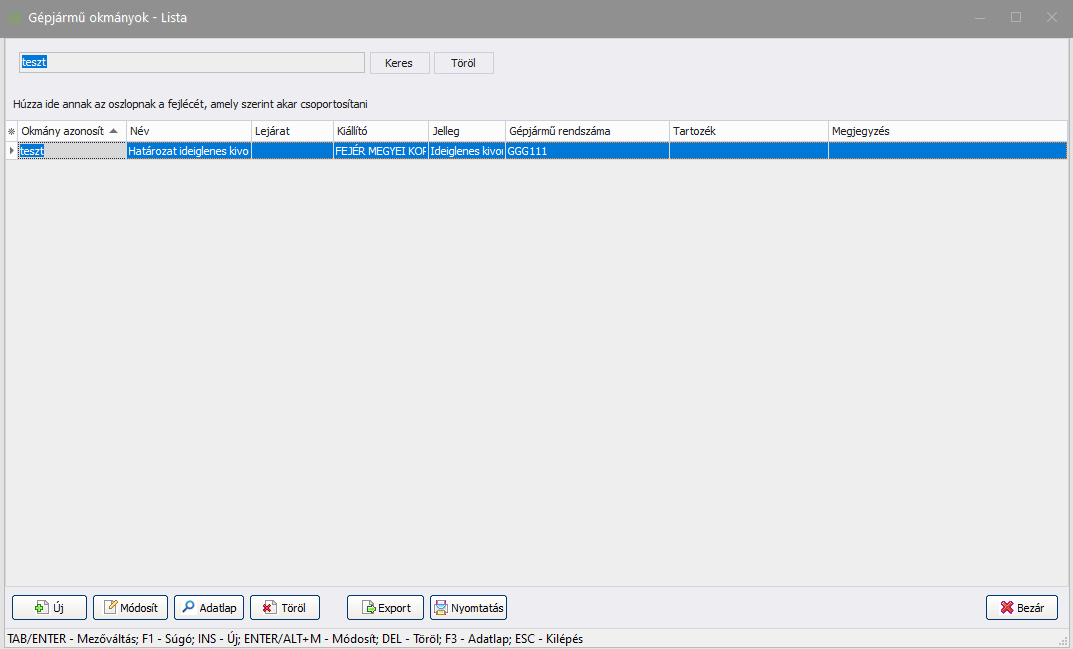This screenshot has width=1073, height=649.
Task: Click the Kiállító column header
Action: point(380,131)
